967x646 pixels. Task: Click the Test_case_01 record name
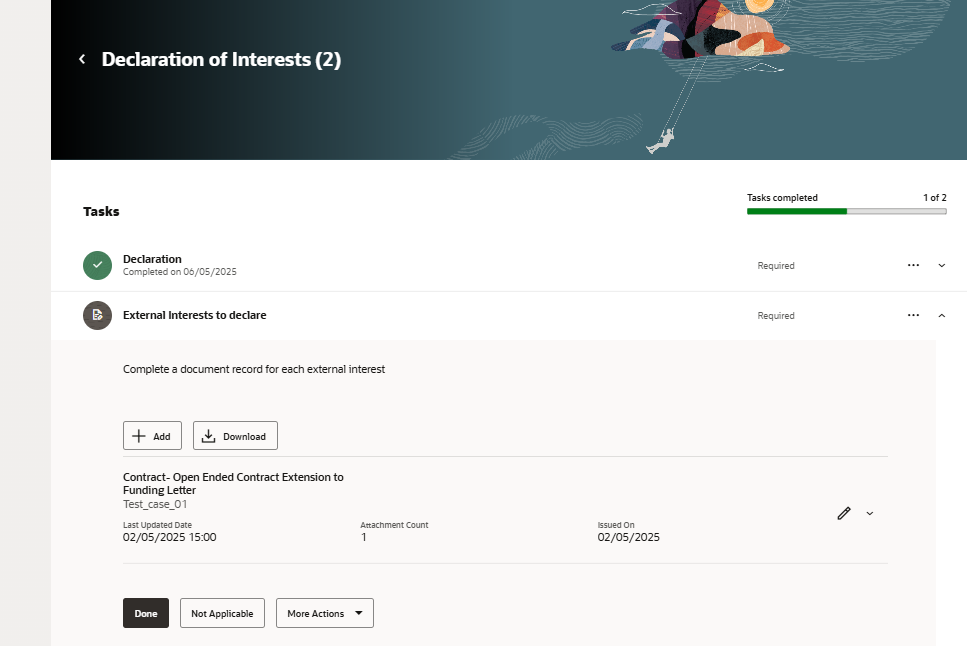pos(155,504)
